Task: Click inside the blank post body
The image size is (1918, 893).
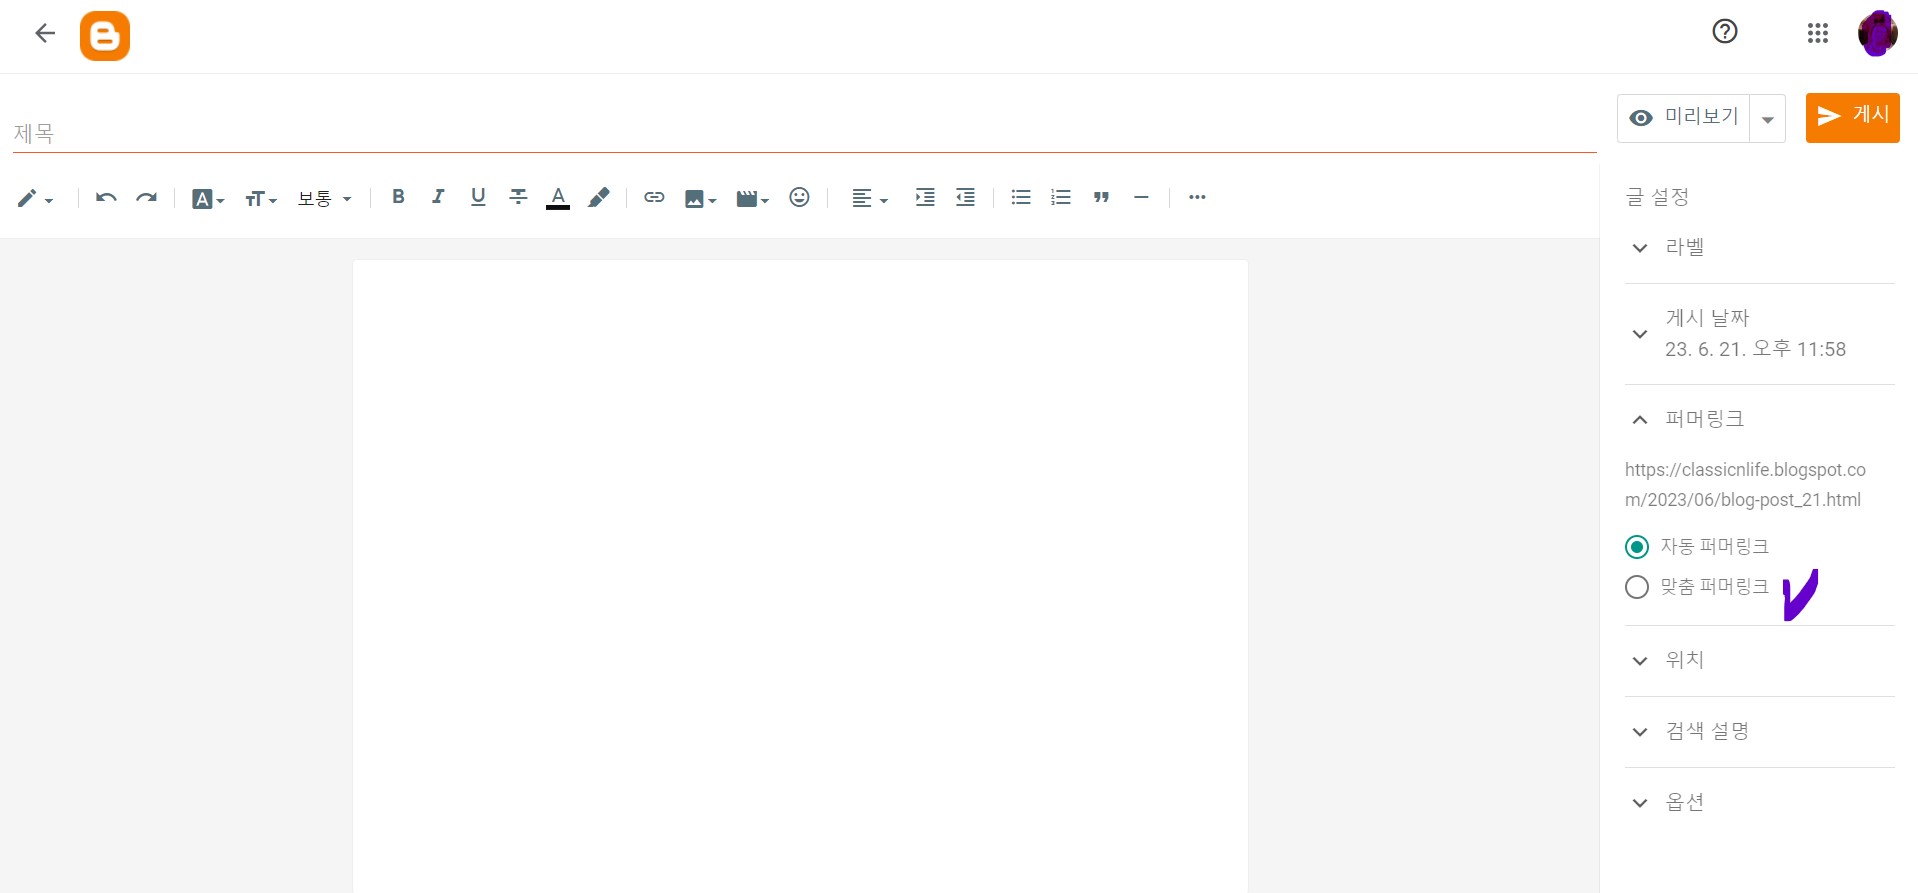Action: [800, 576]
